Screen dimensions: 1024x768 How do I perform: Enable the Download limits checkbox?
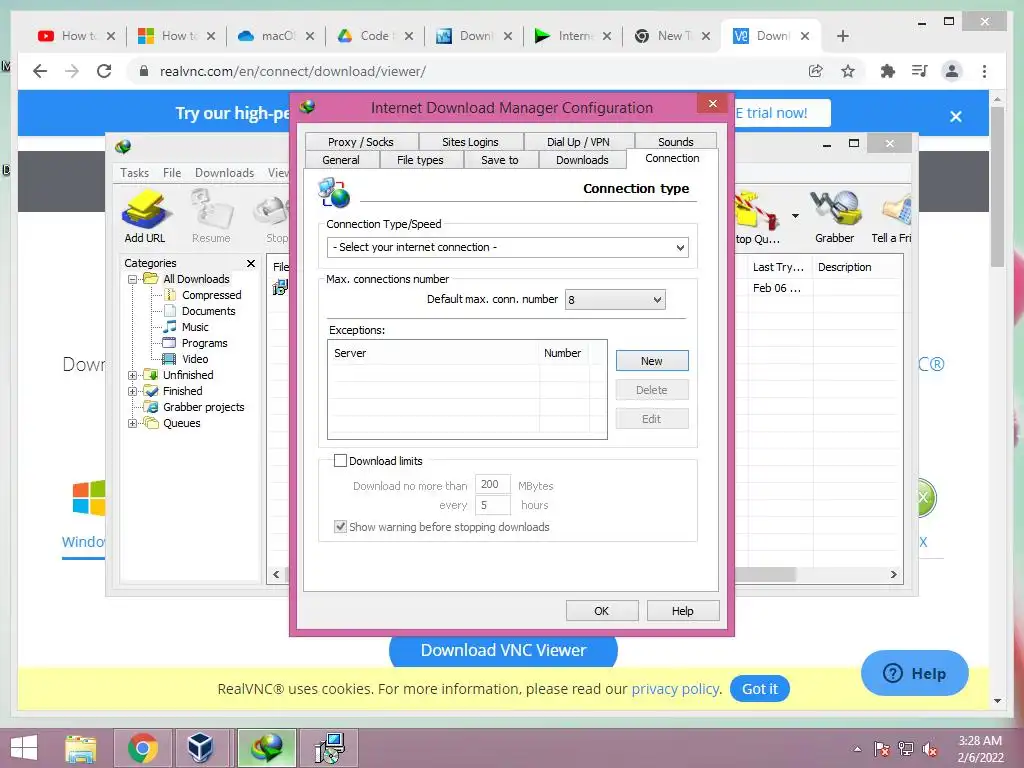click(340, 461)
